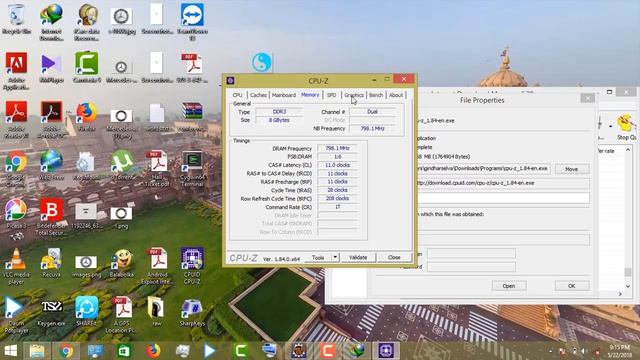Open the WinRAR archive desktop icon

192,116
